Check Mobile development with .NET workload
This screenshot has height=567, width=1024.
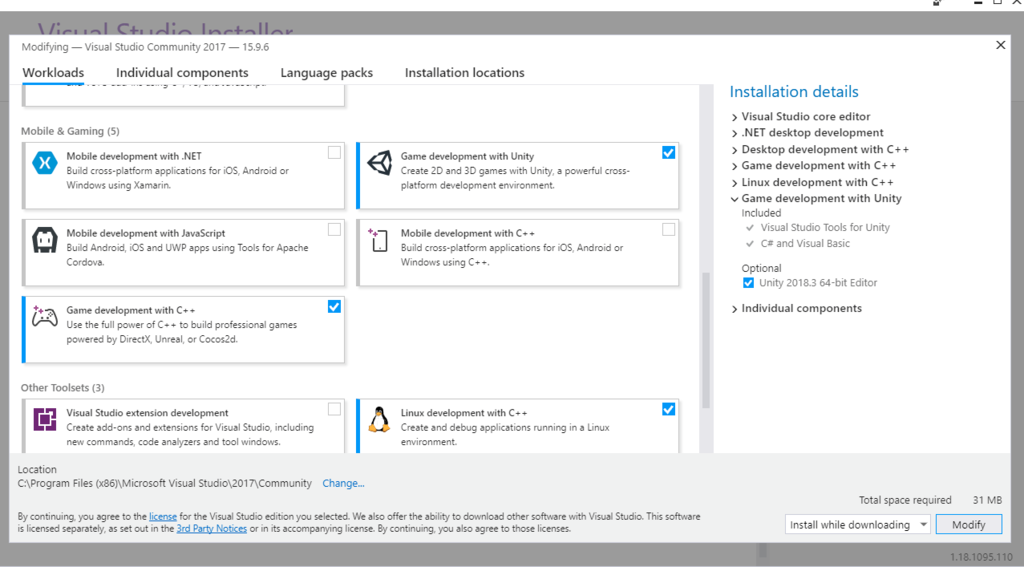334,153
